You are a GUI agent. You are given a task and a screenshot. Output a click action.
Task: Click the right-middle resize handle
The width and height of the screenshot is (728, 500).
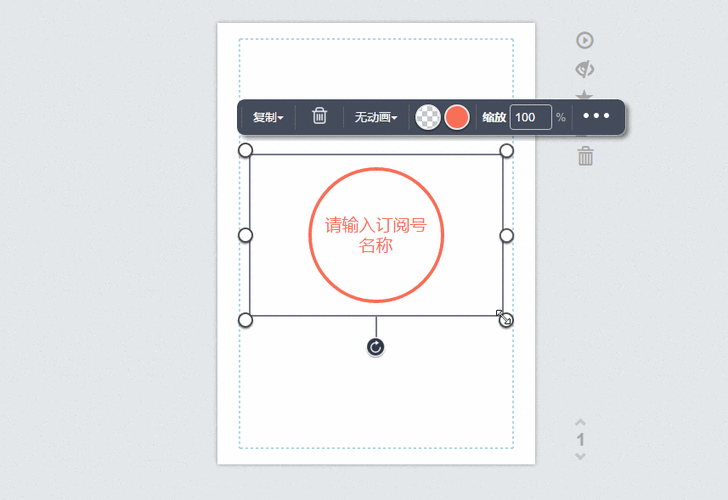[x=507, y=235]
